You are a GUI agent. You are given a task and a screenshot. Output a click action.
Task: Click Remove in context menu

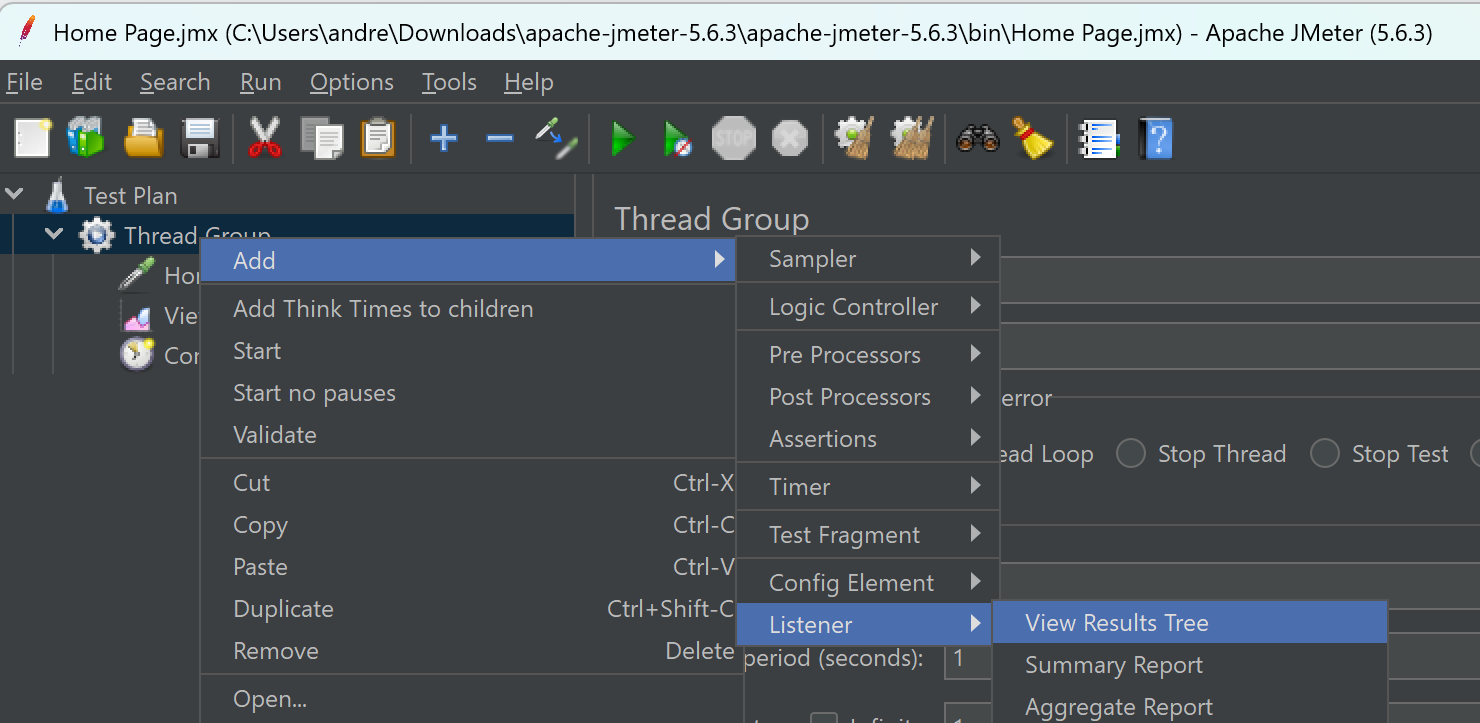(x=468, y=651)
